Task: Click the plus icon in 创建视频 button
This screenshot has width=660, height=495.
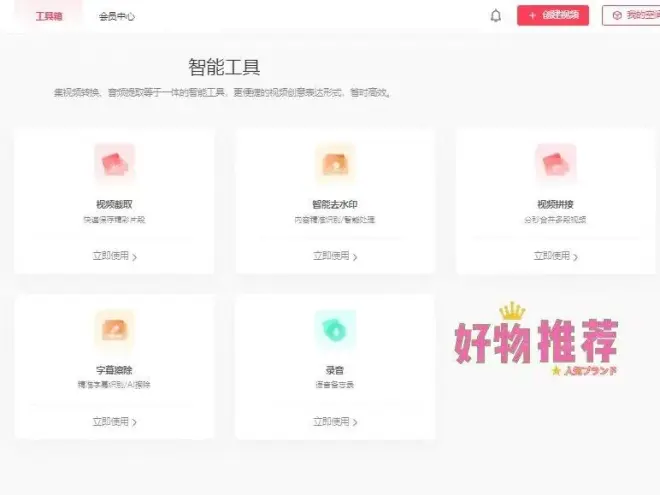Action: tap(532, 16)
